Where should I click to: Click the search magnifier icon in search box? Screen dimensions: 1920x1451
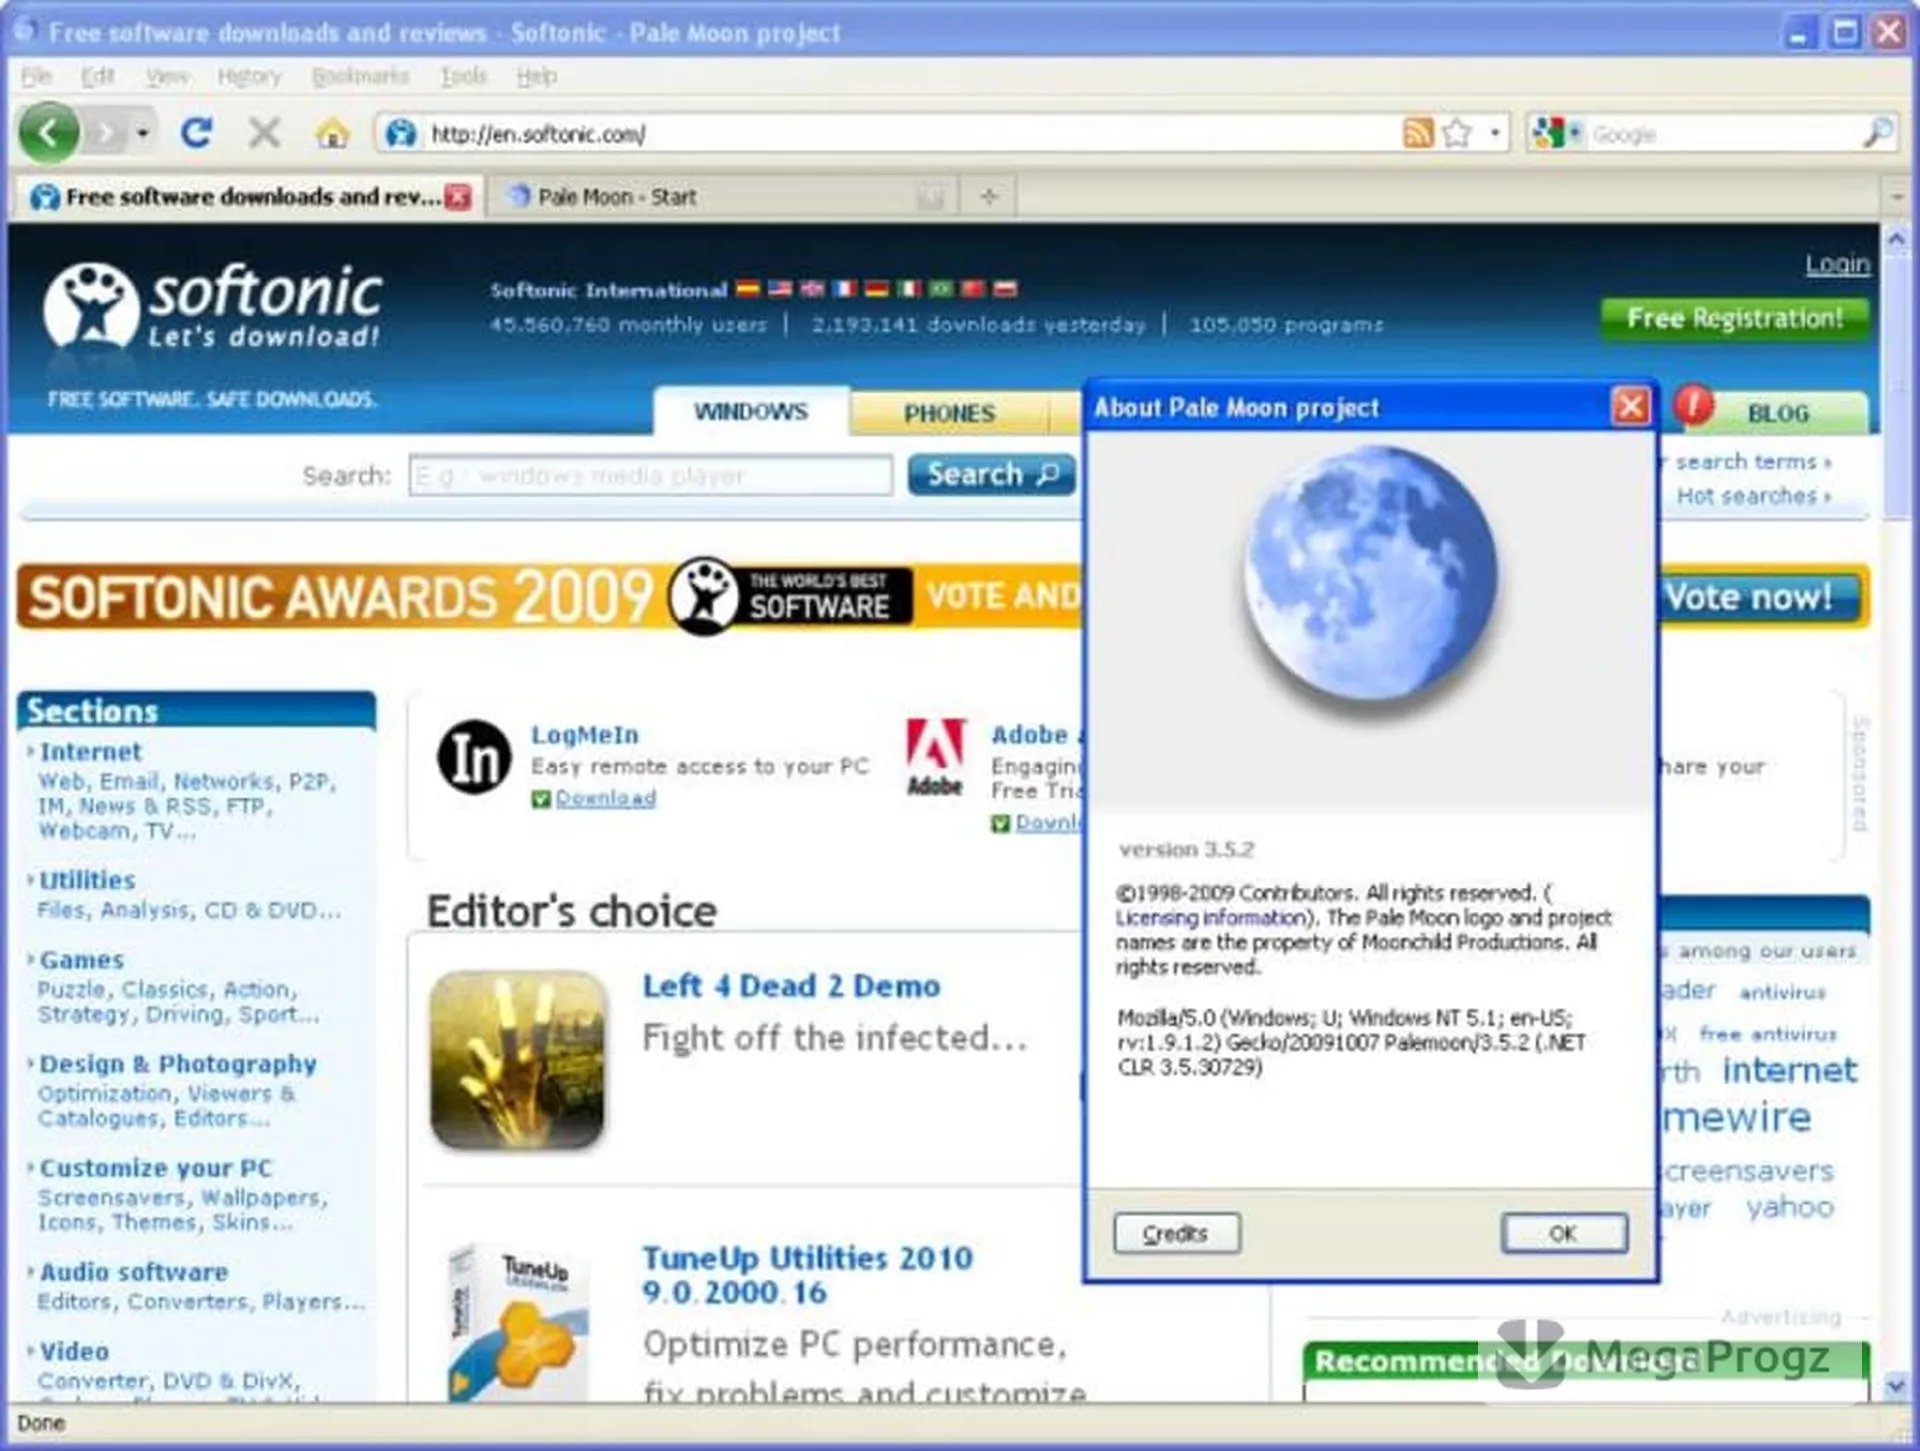click(1877, 133)
